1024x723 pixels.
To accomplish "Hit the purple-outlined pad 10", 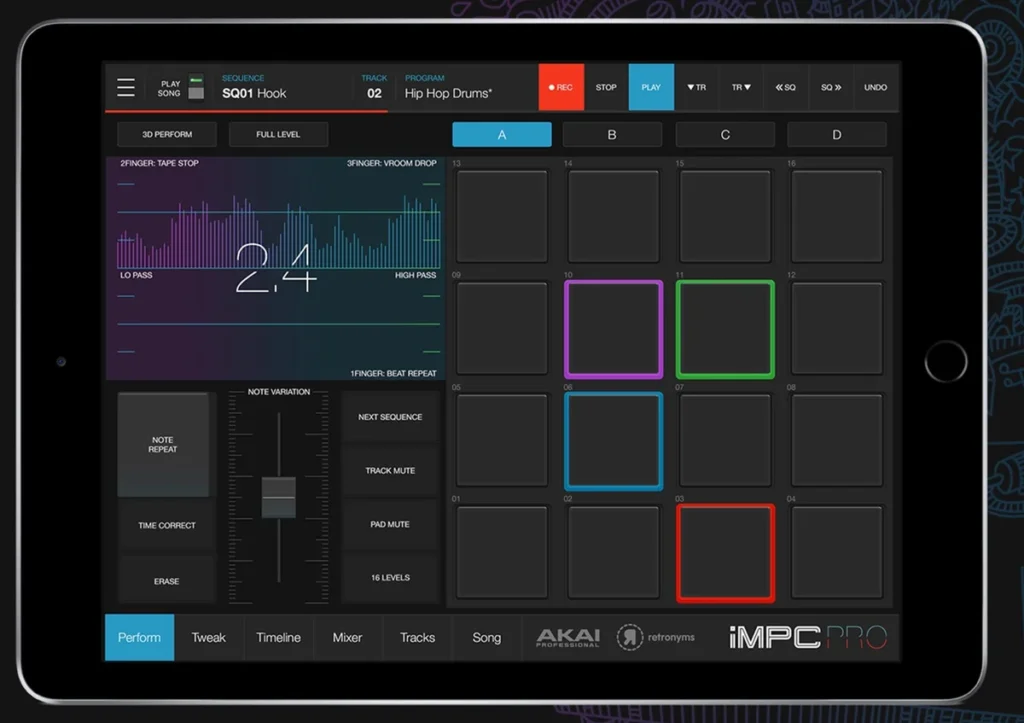I will point(613,329).
